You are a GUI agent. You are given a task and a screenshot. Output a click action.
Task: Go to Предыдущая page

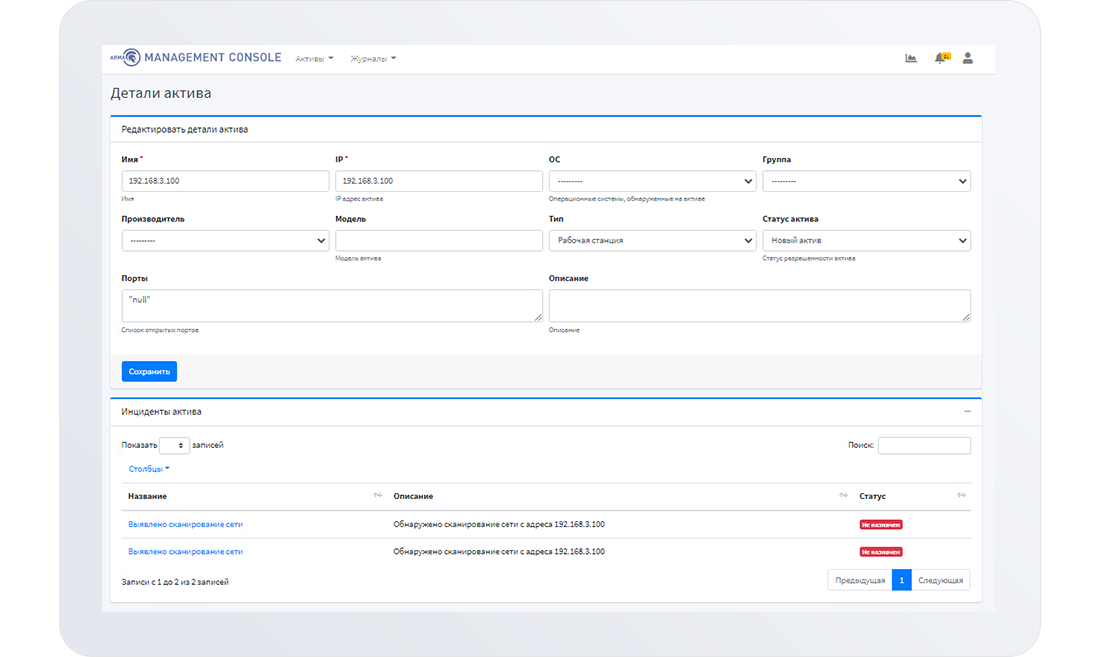tap(860, 580)
